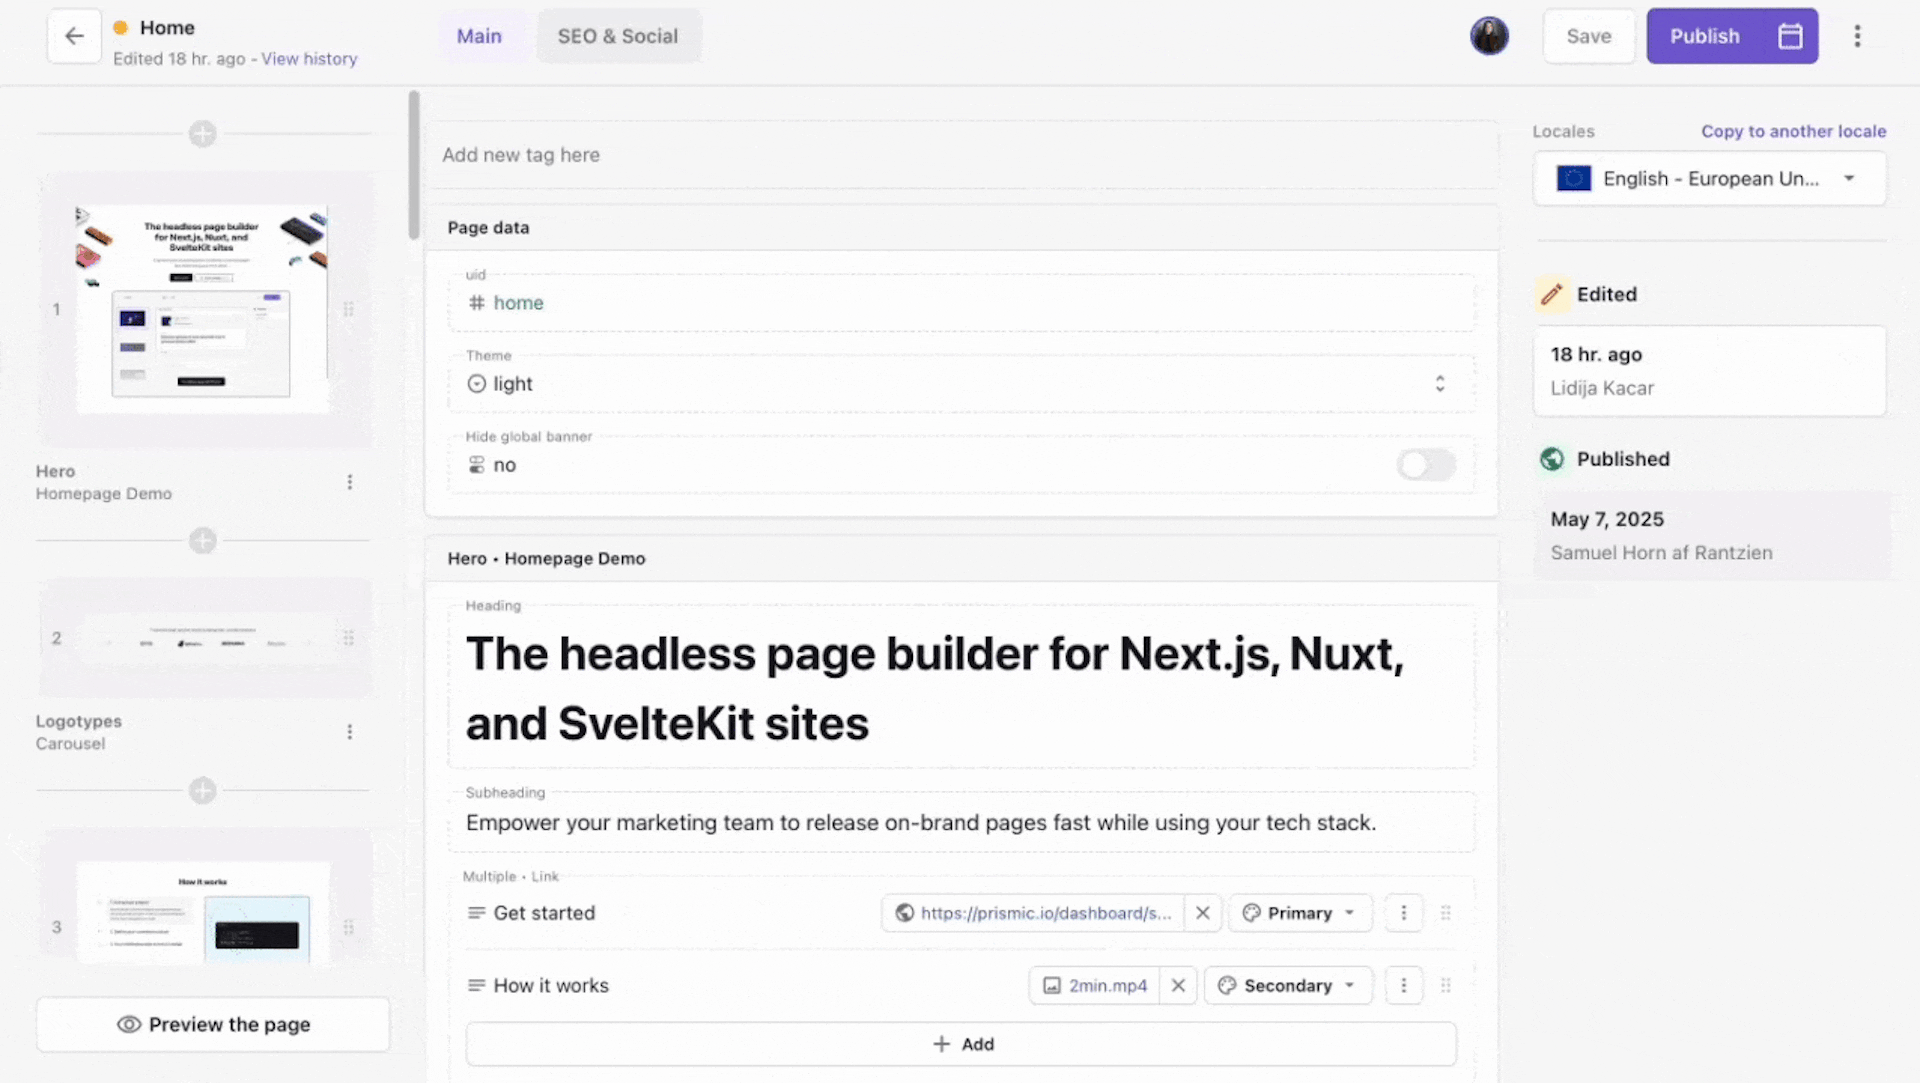Grab drag handle of Get started link
The height and width of the screenshot is (1083, 1920).
click(1445, 913)
